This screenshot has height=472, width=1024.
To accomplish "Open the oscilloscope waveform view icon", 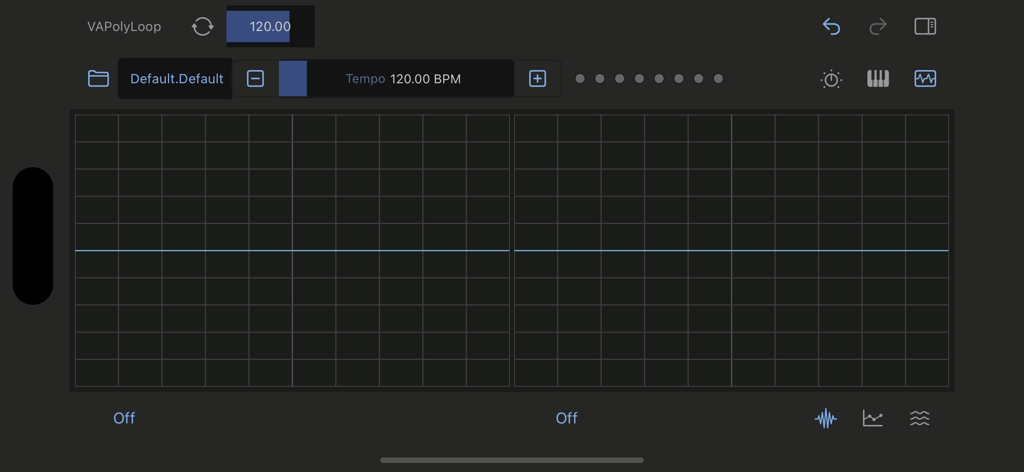I will pyautogui.click(x=925, y=78).
